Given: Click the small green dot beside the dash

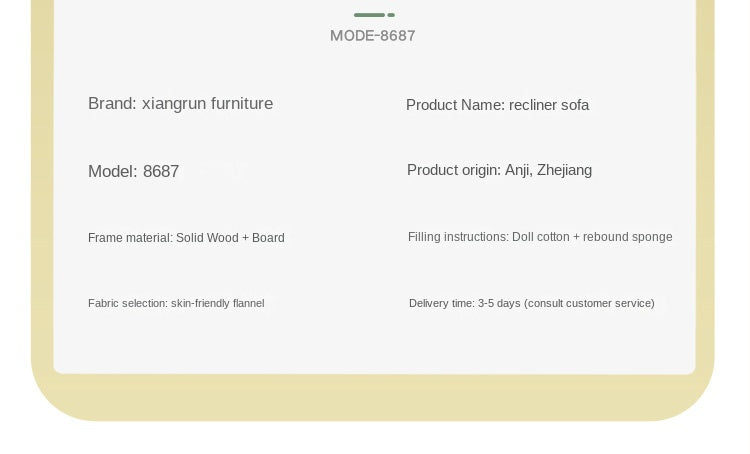Looking at the screenshot, I should (x=391, y=15).
